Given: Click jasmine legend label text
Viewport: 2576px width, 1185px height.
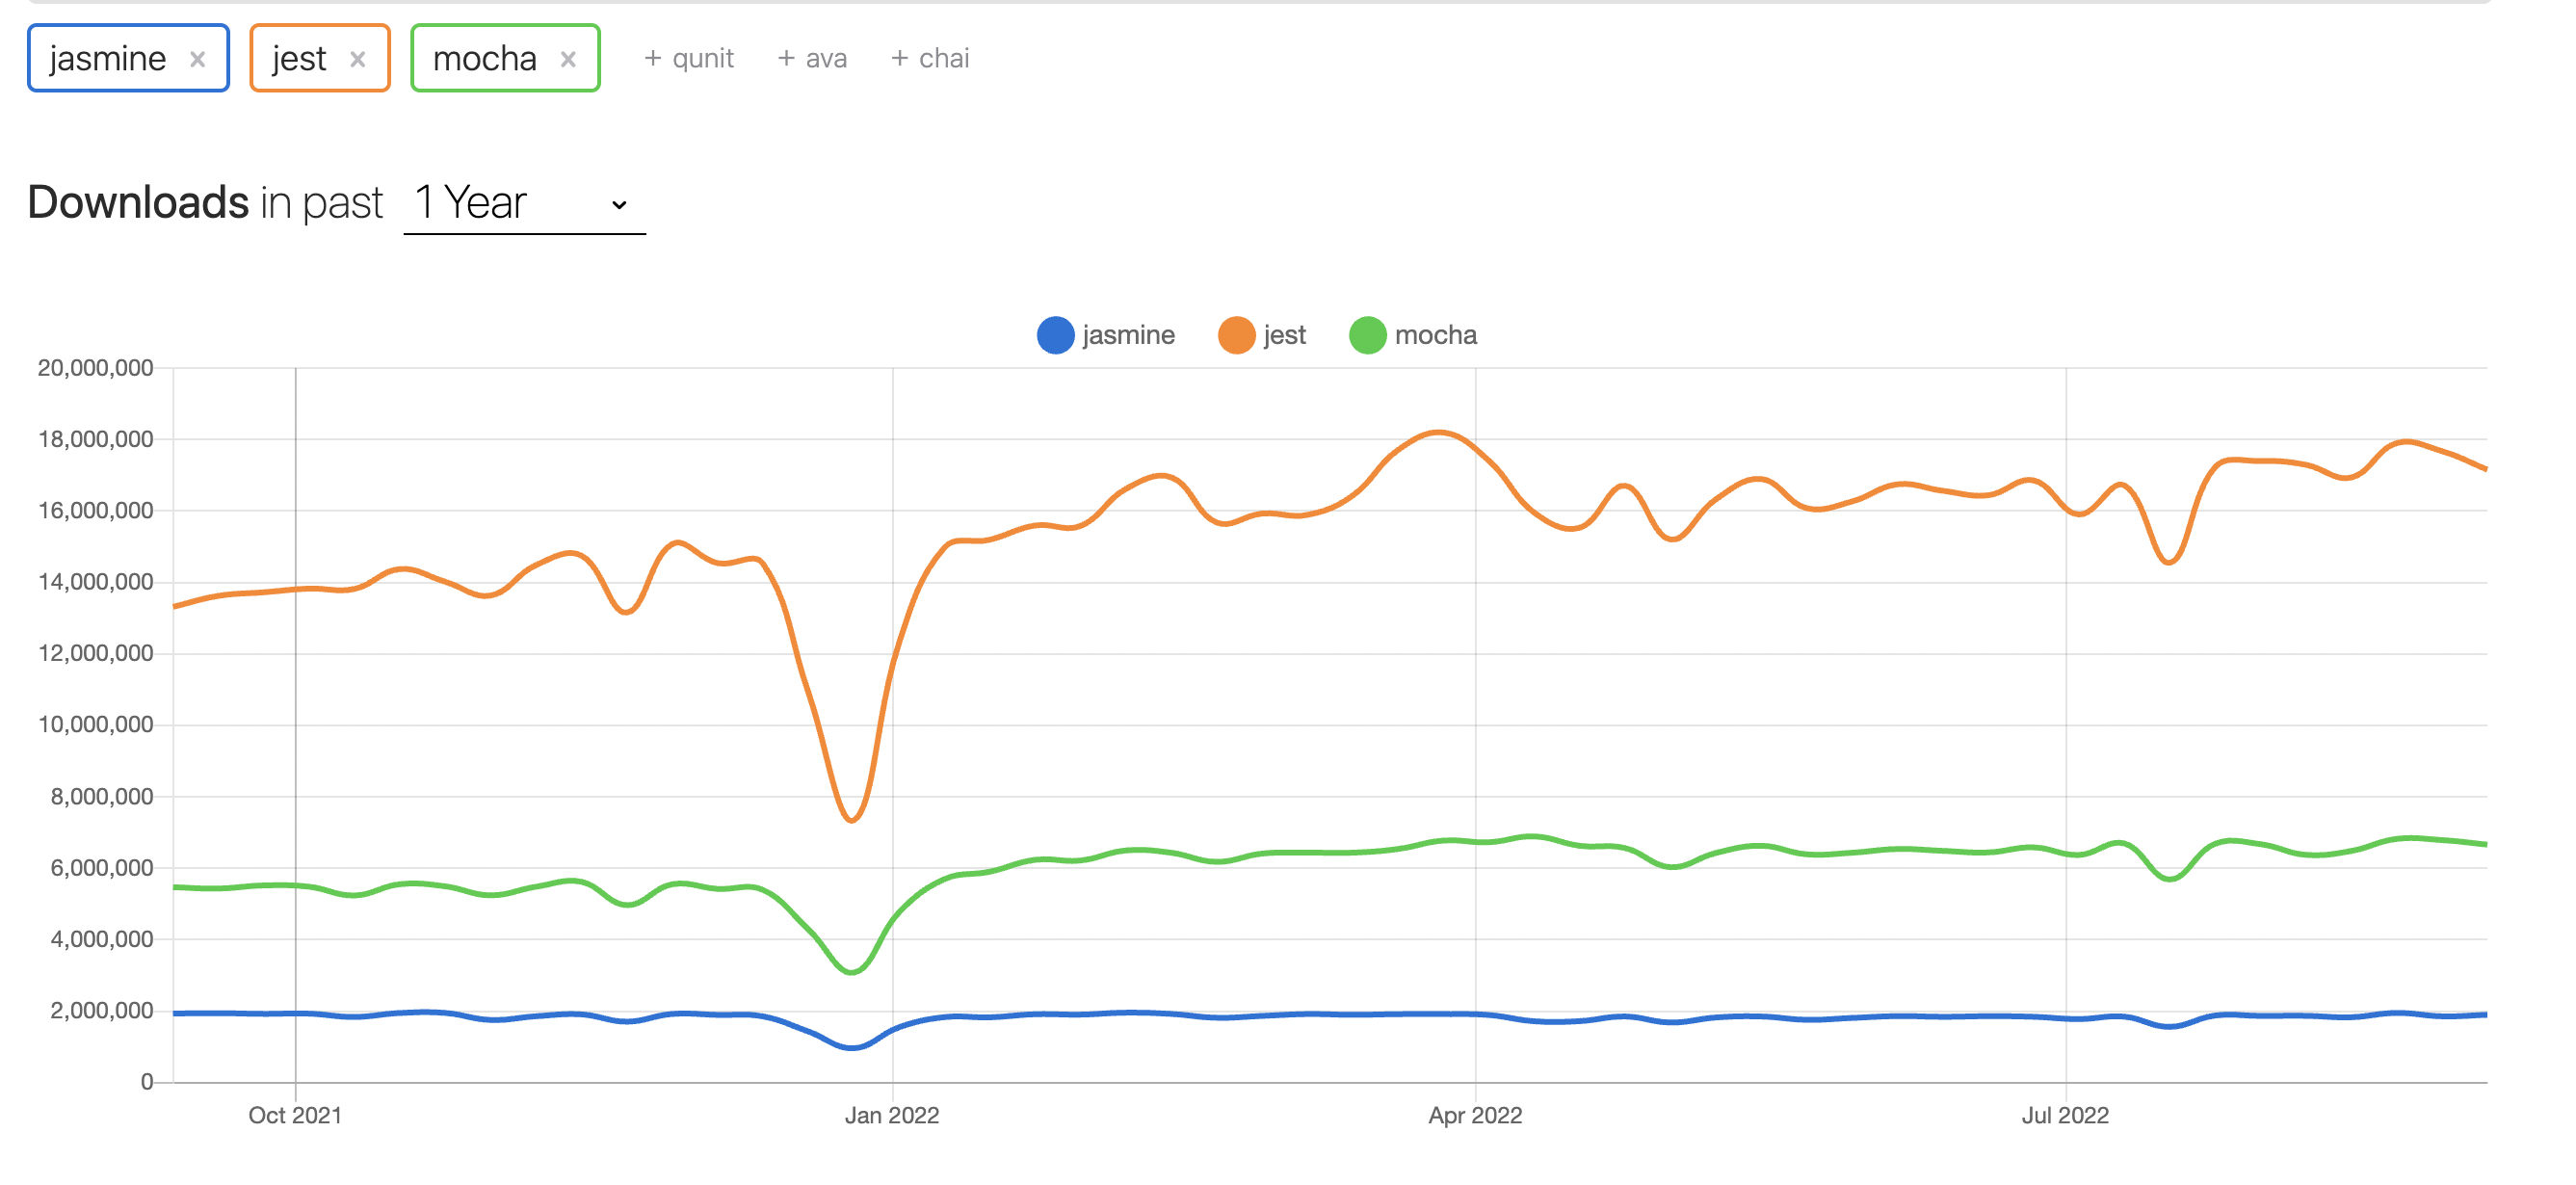Looking at the screenshot, I should pyautogui.click(x=1128, y=335).
